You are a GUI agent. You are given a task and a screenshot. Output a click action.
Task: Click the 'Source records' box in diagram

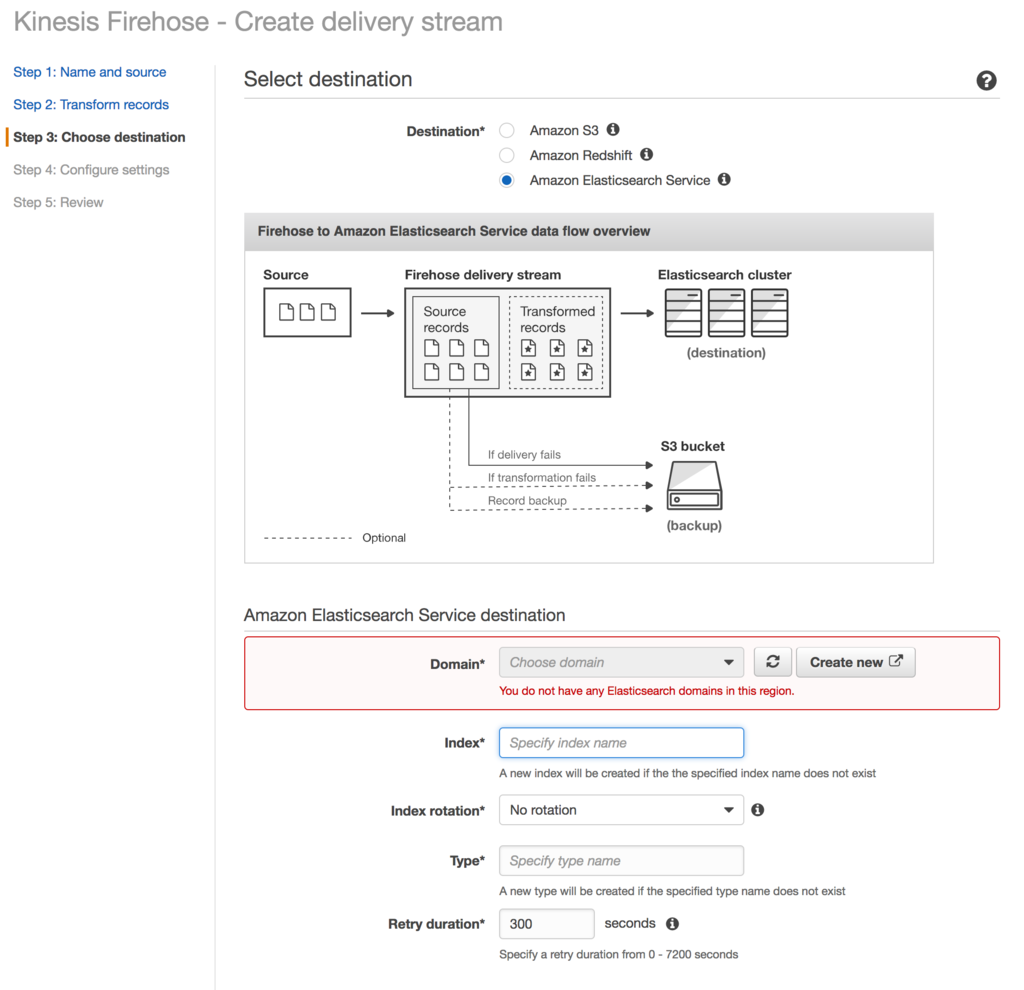point(456,342)
